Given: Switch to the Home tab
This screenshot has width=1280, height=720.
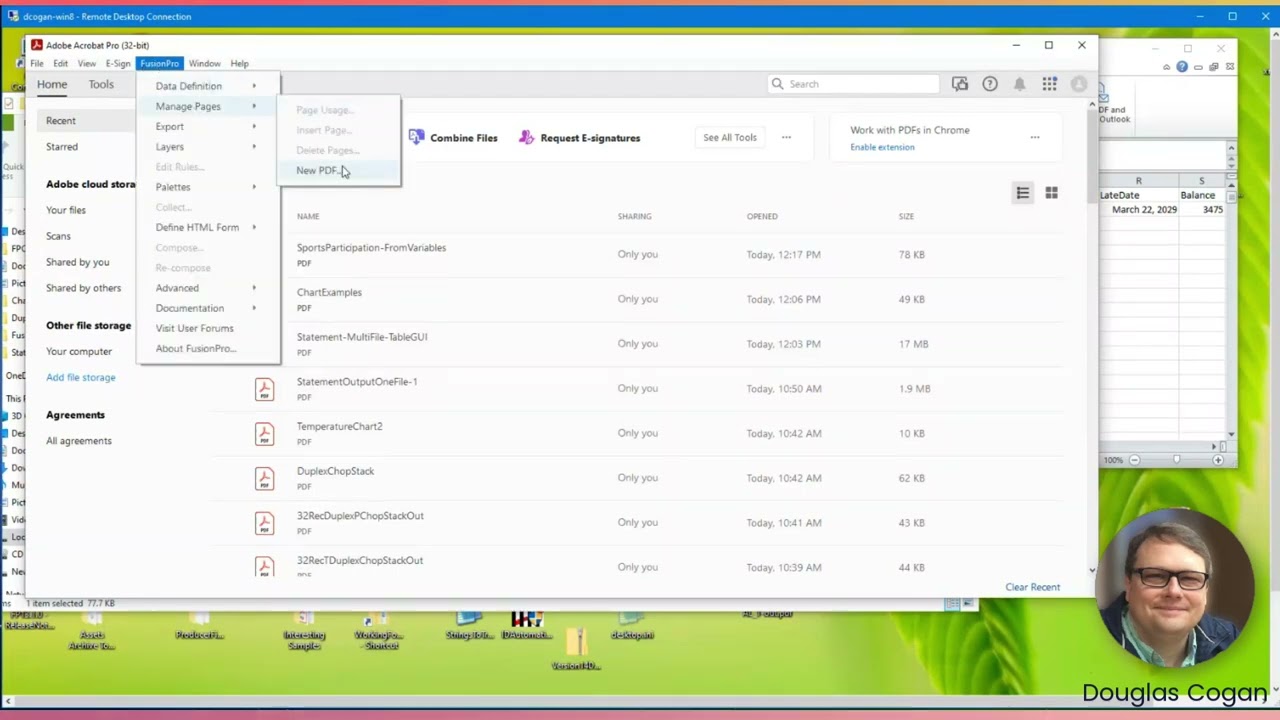Looking at the screenshot, I should (52, 84).
